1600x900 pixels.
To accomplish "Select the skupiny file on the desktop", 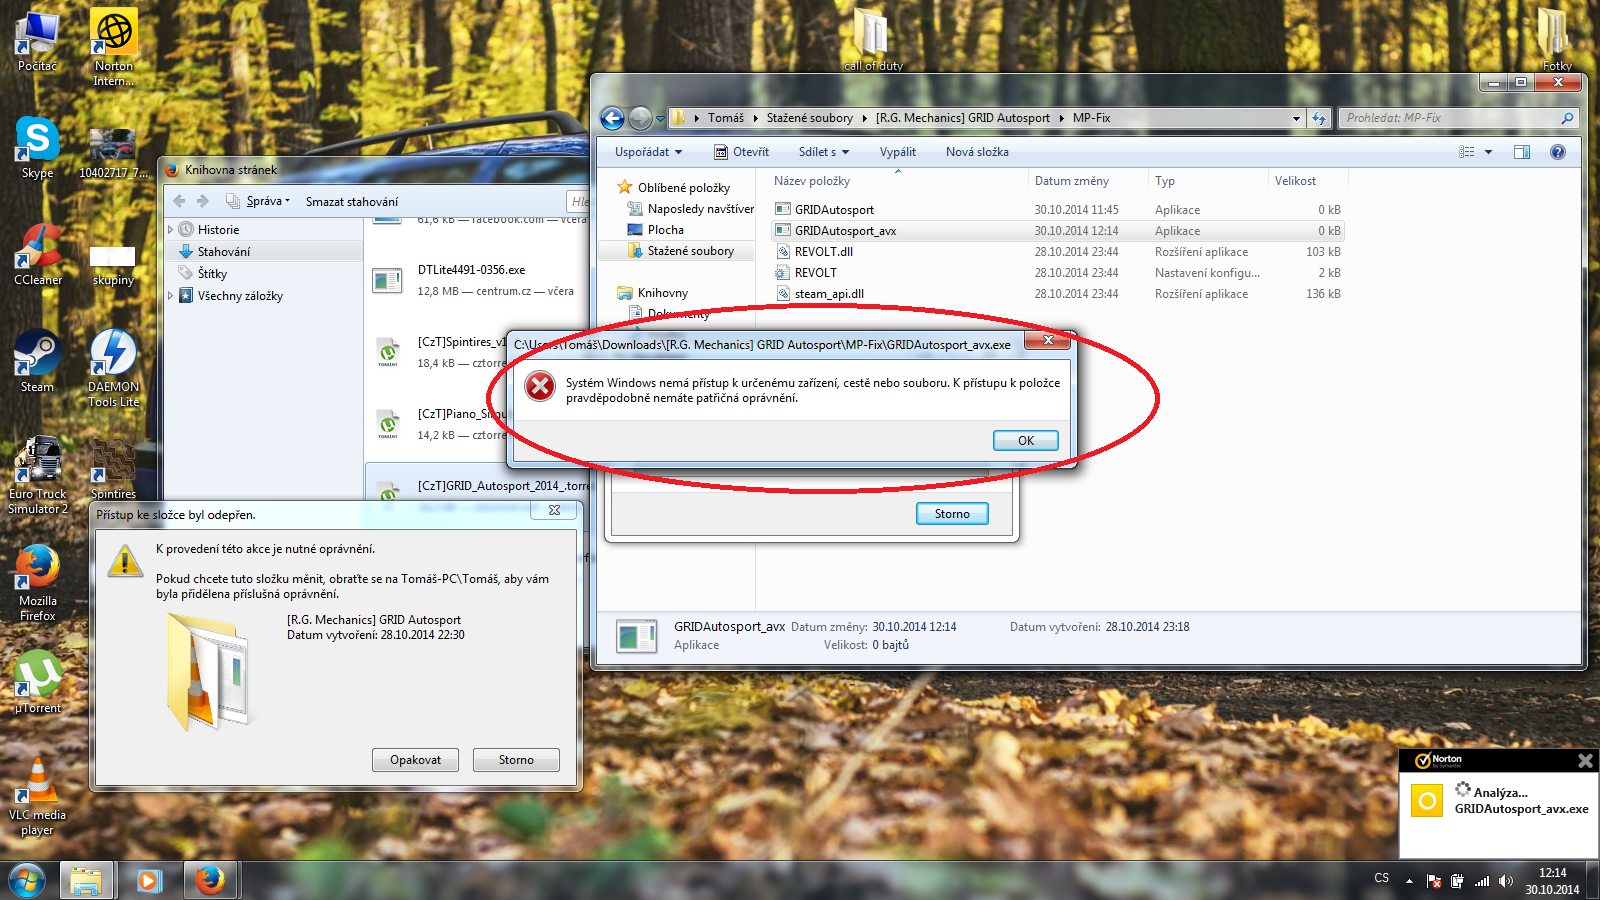I will click(113, 265).
